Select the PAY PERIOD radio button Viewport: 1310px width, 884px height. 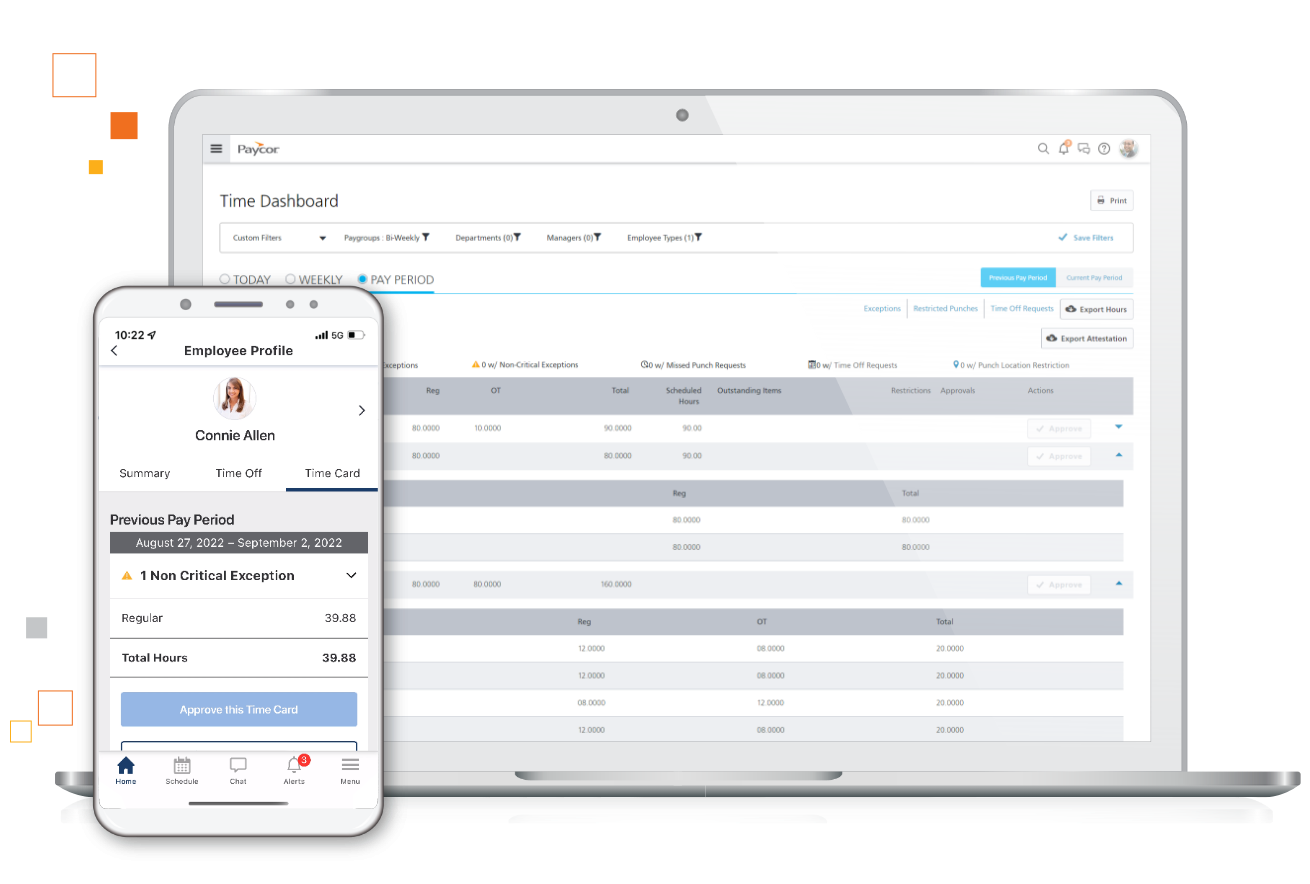pos(363,280)
